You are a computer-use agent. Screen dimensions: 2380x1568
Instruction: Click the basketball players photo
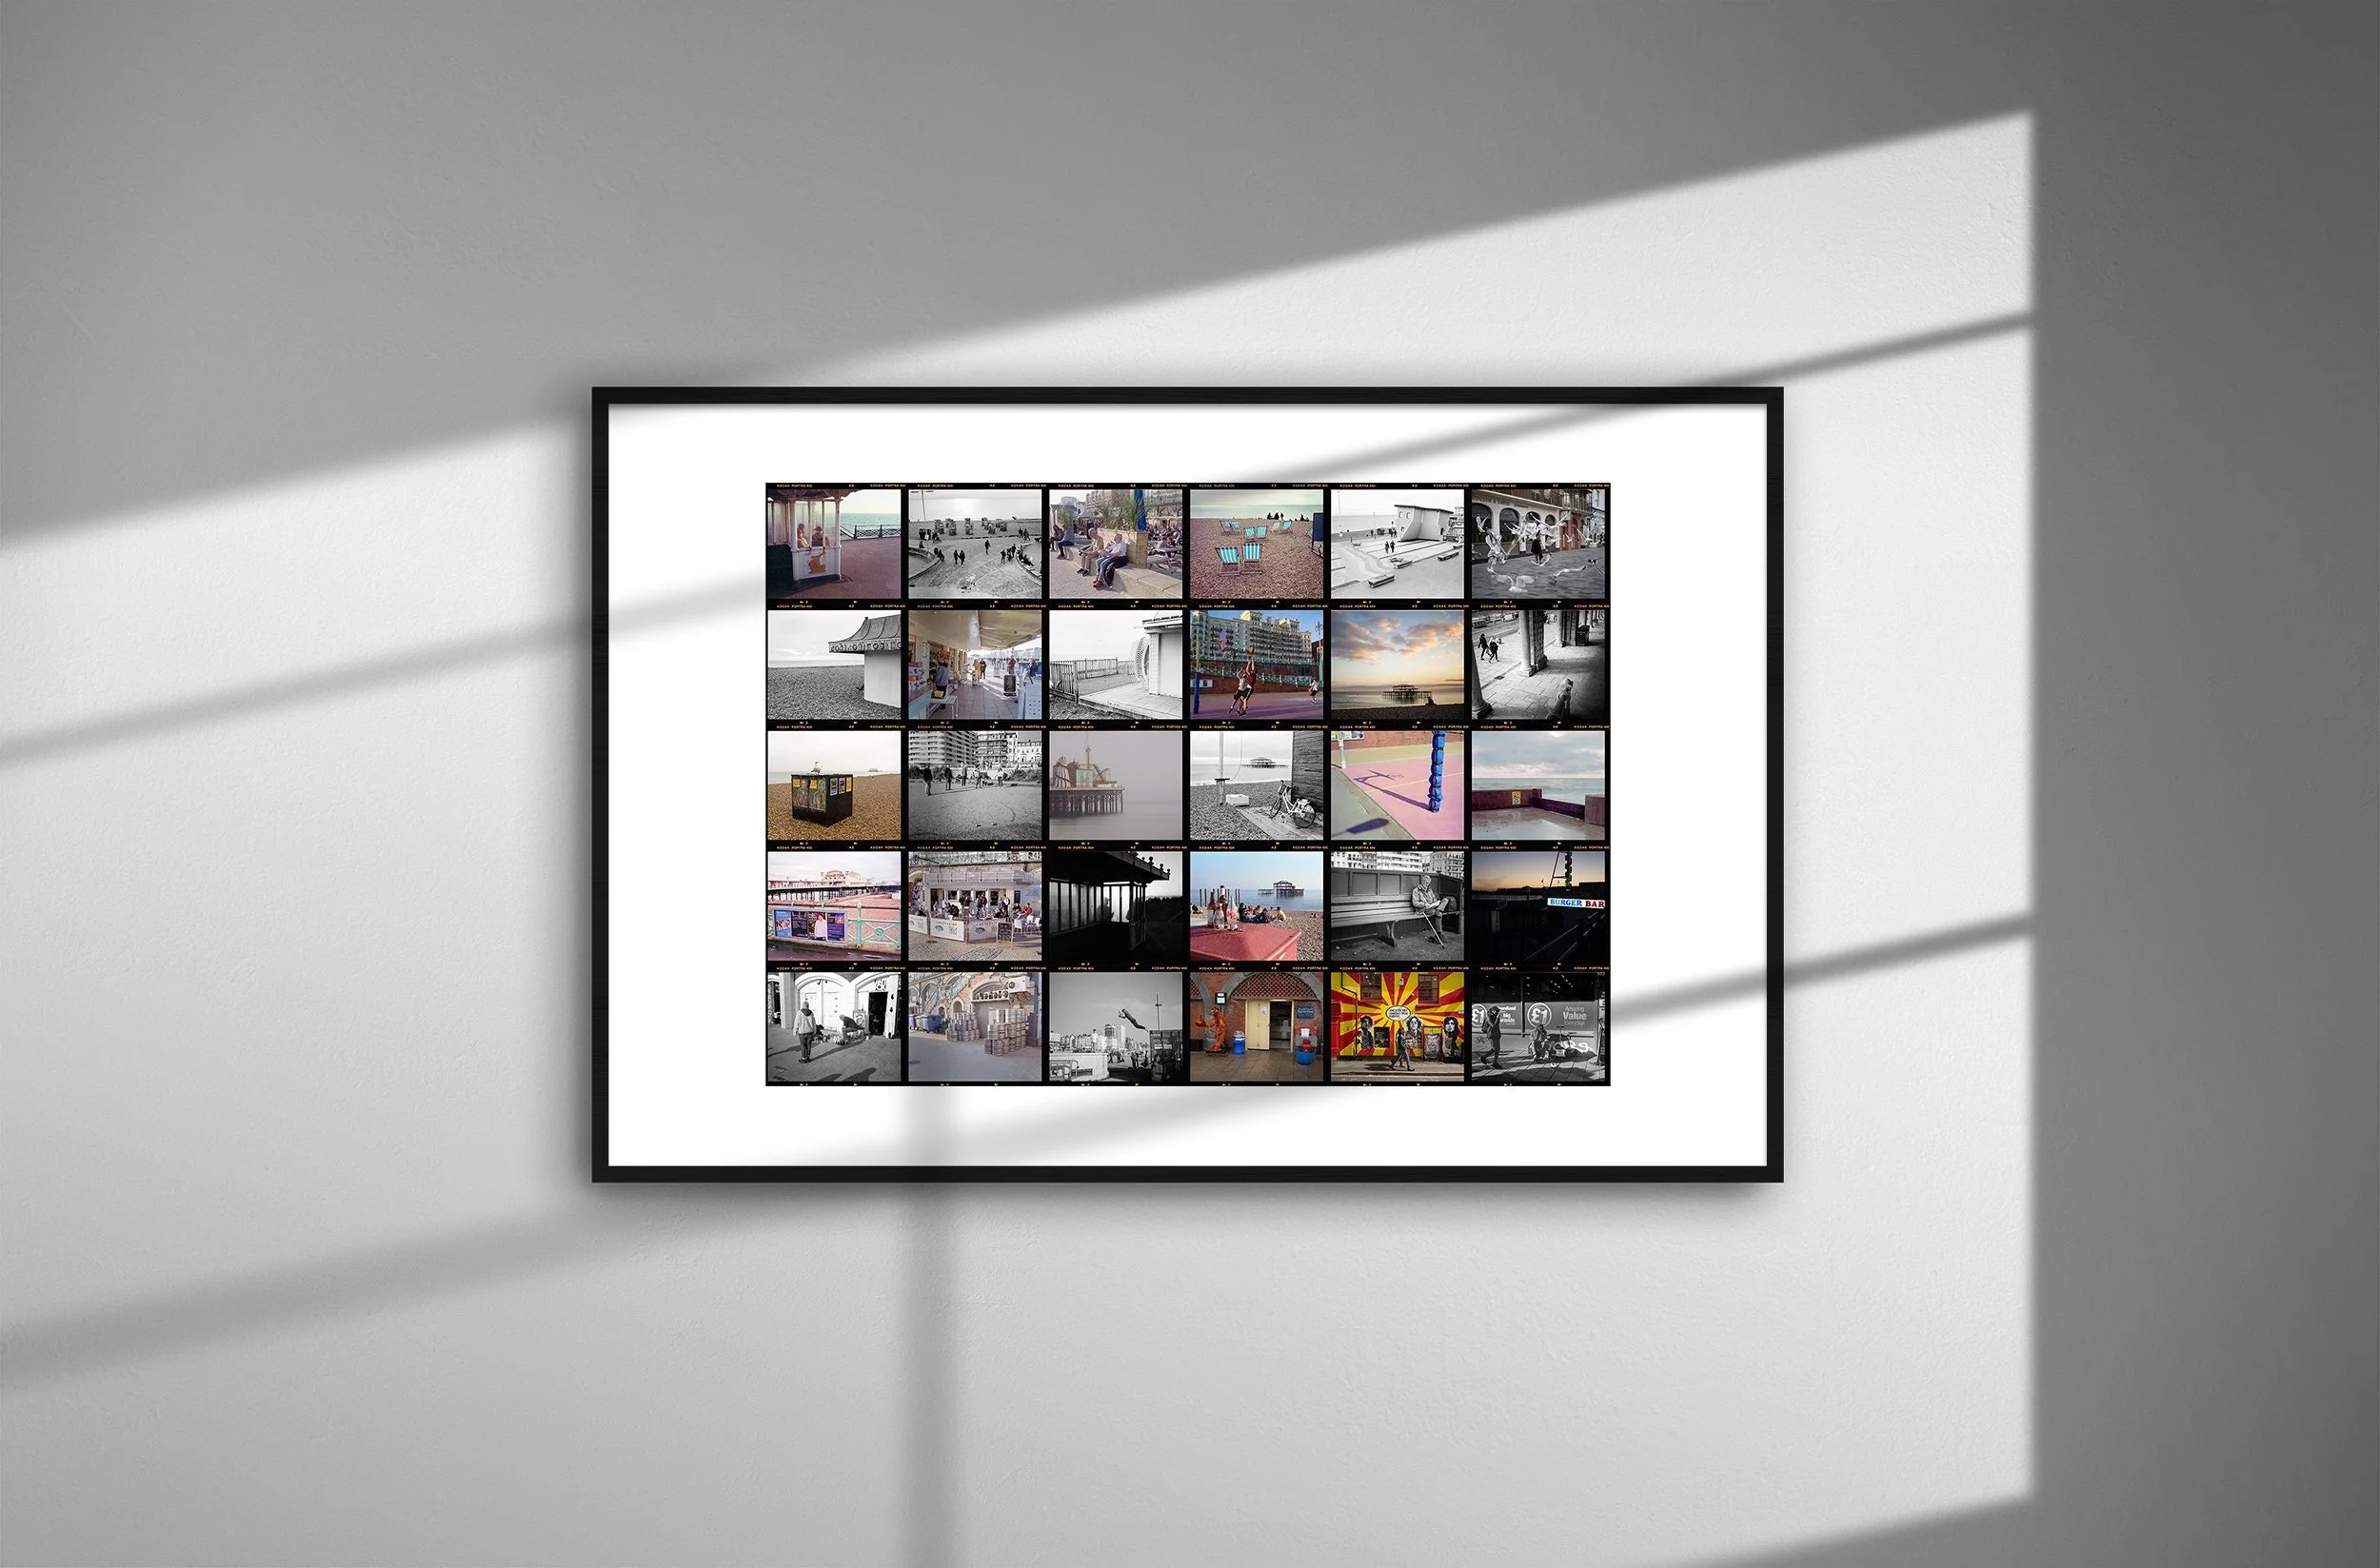(x=1256, y=665)
